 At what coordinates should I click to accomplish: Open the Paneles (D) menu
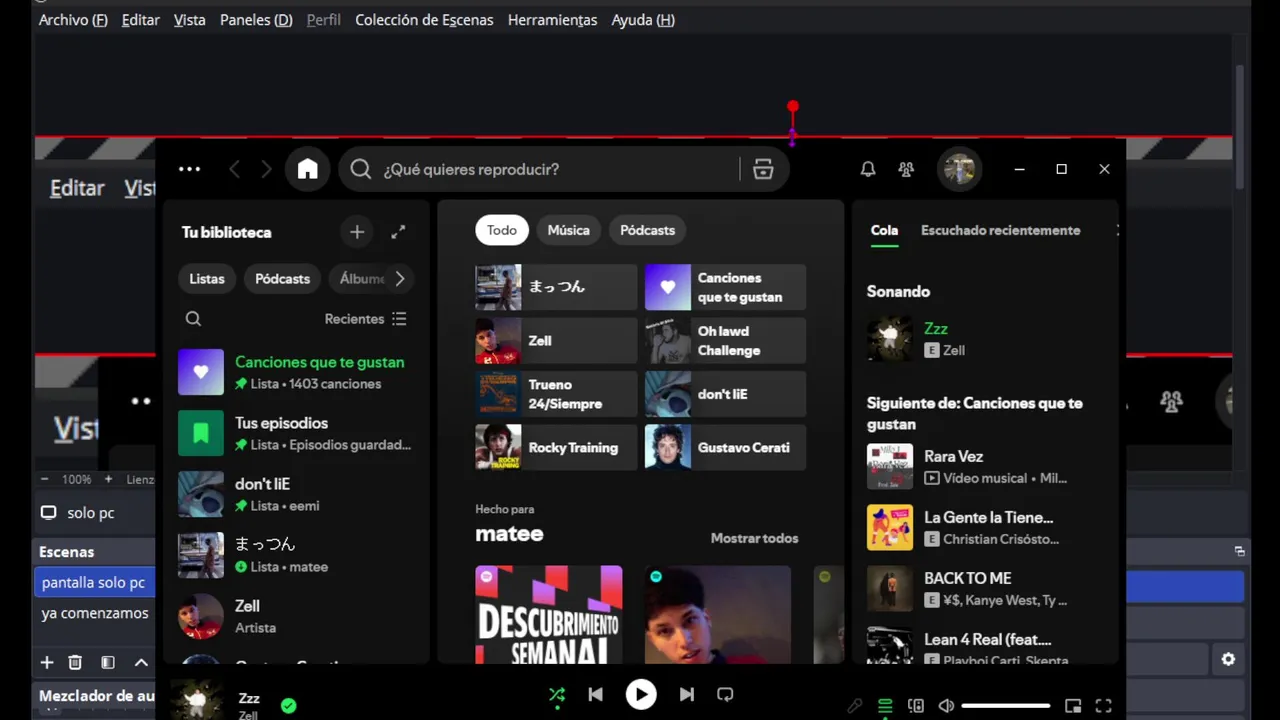256,20
